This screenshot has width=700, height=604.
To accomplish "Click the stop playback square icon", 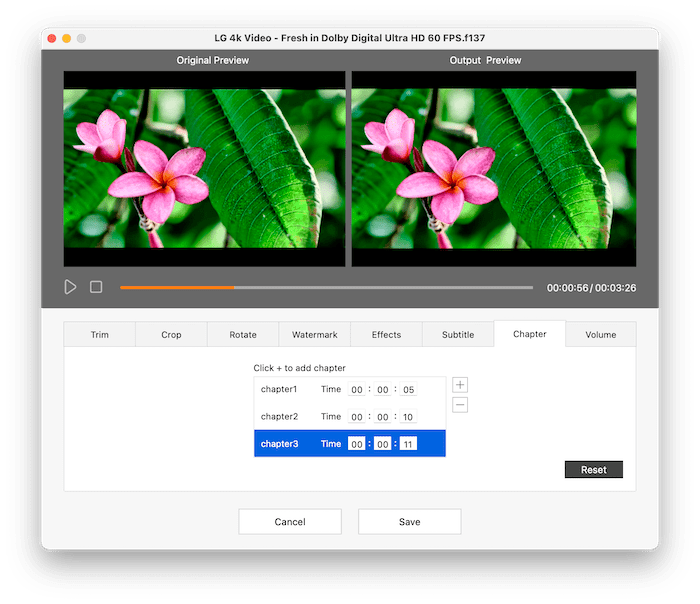I will 96,287.
